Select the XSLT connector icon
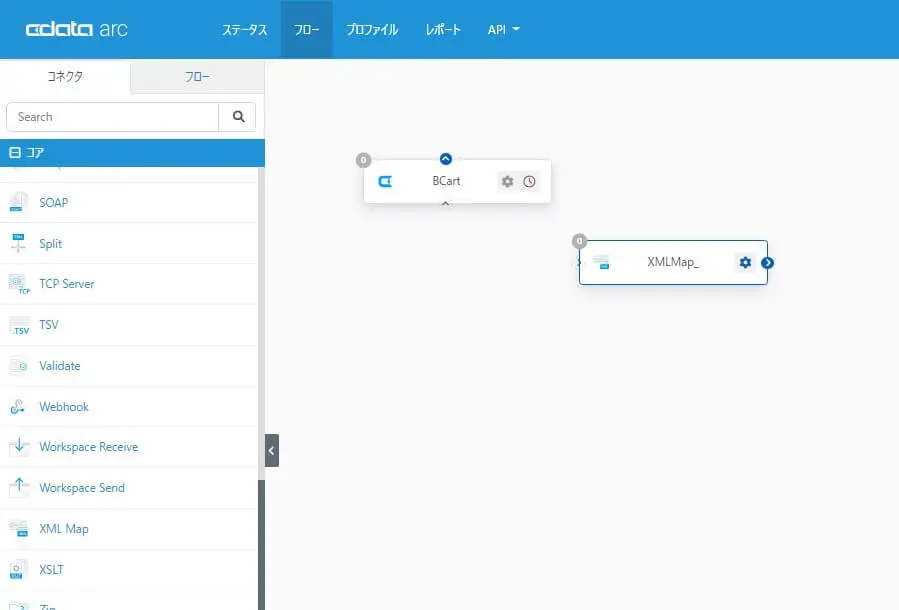899x610 pixels. tap(18, 569)
